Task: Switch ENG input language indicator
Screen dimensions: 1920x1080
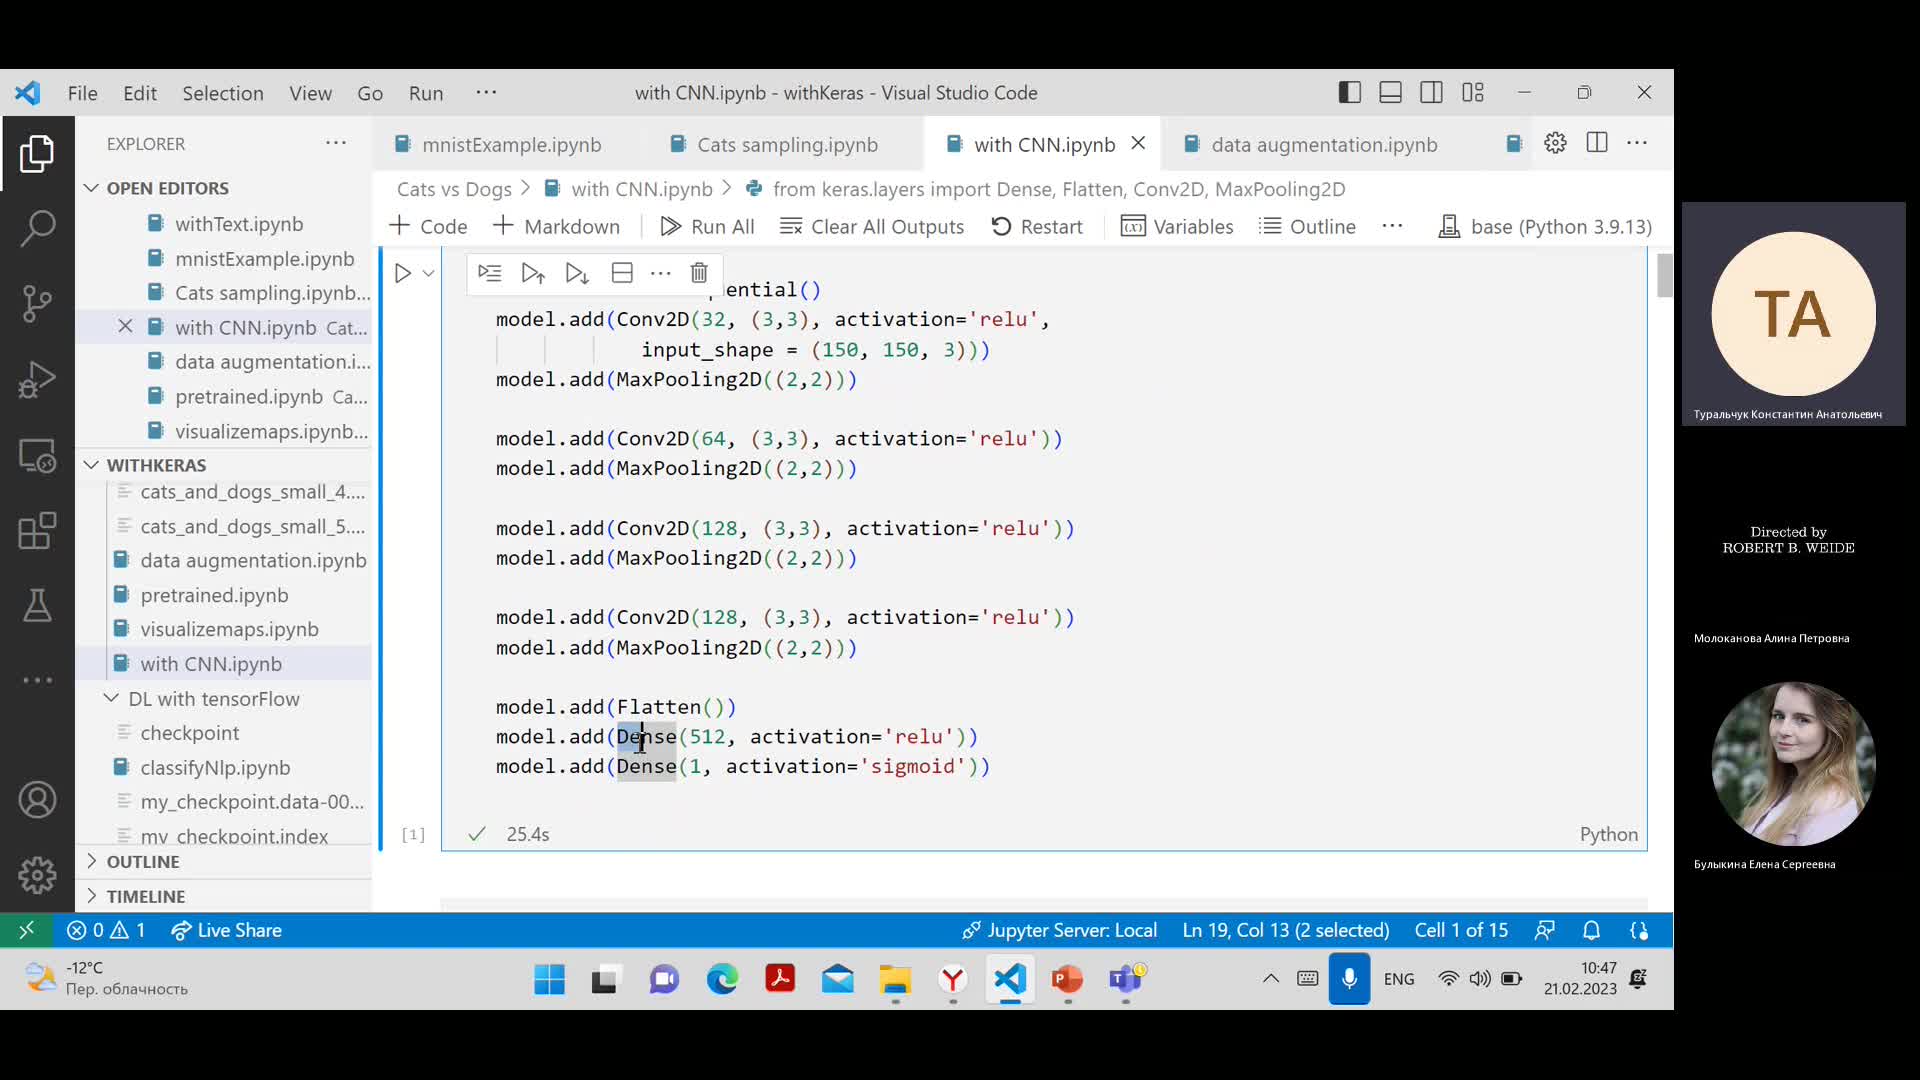Action: [x=1399, y=979]
